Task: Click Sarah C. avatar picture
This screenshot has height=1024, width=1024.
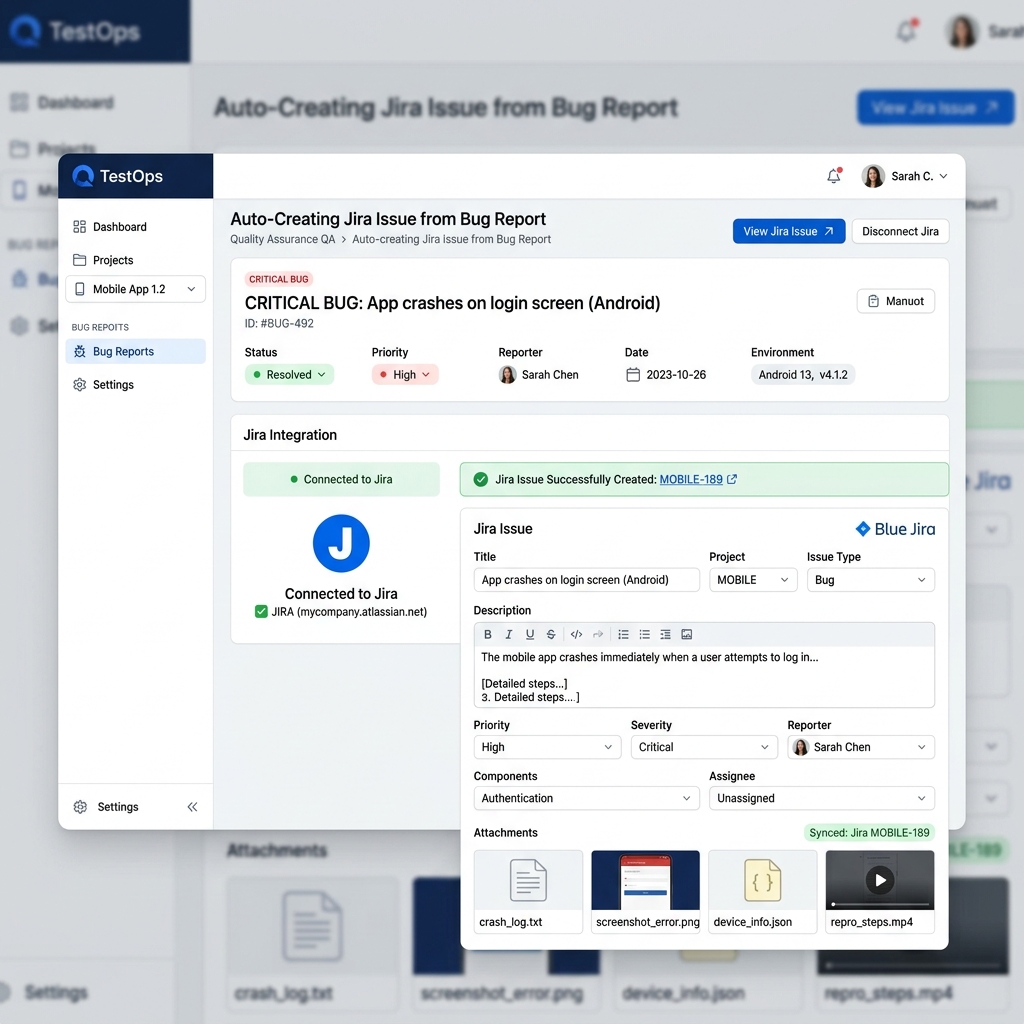Action: [x=872, y=176]
